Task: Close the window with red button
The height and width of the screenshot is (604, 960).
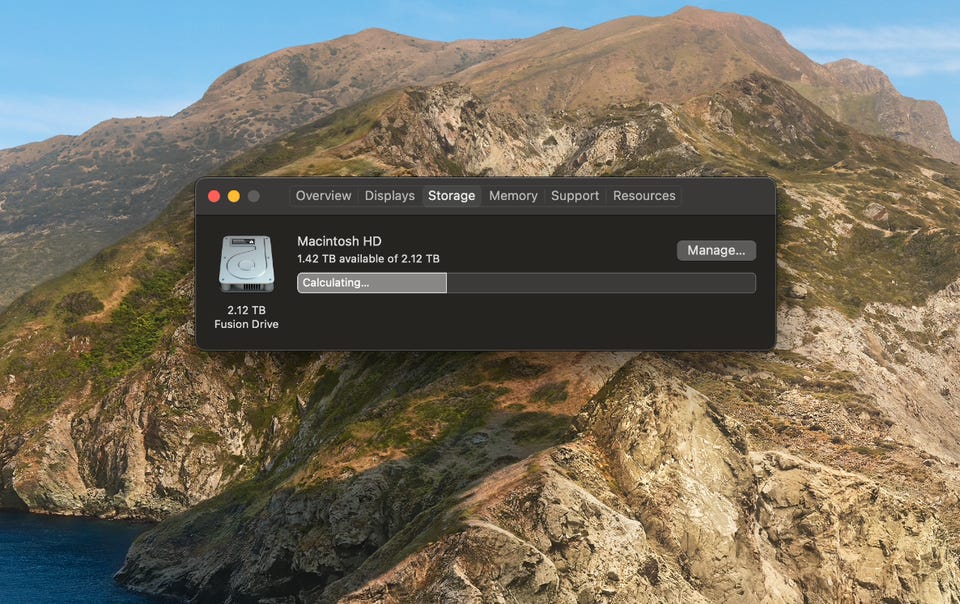Action: [x=214, y=196]
